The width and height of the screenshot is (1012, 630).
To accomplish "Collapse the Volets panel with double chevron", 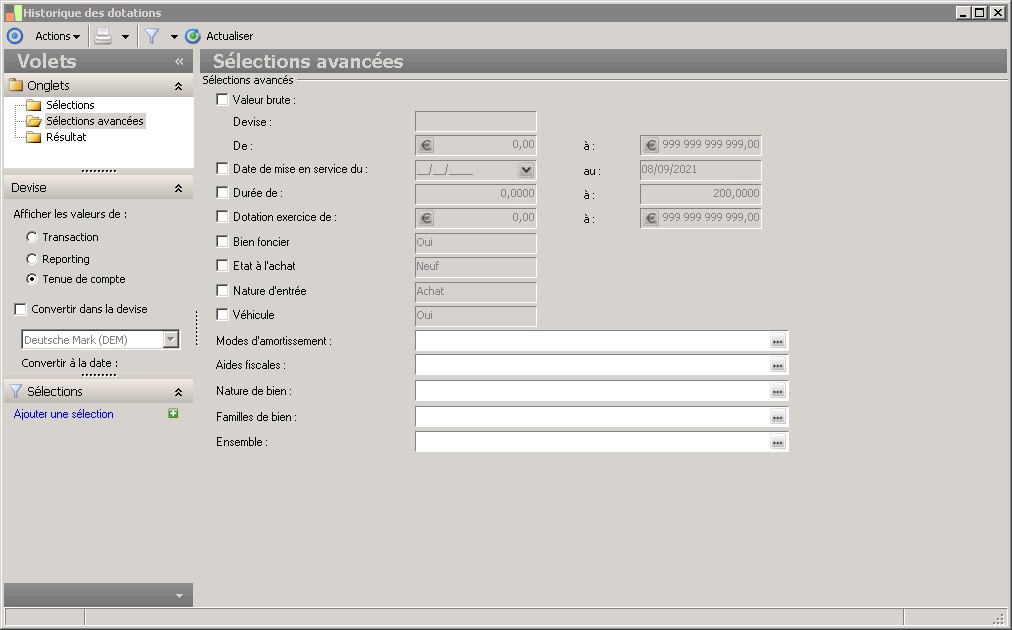I will [179, 61].
